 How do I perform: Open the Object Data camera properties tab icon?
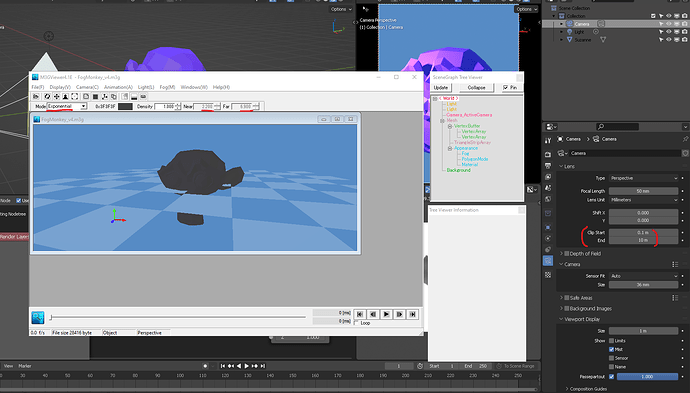pyautogui.click(x=548, y=261)
